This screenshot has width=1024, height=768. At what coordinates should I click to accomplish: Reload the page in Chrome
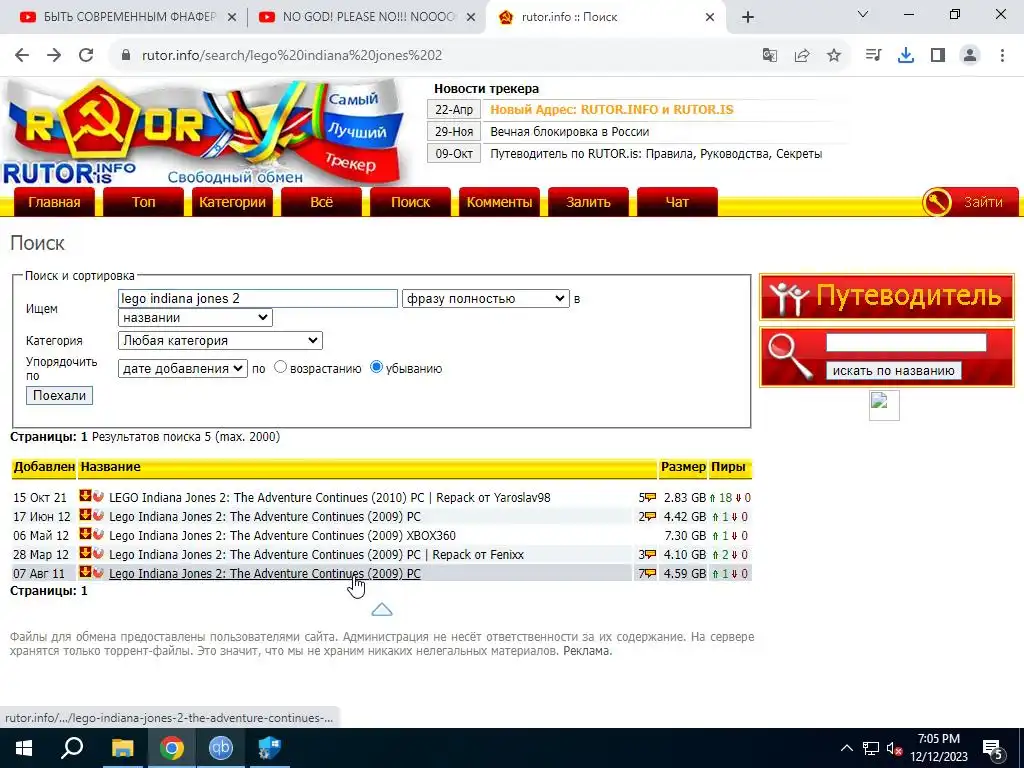pos(86,55)
